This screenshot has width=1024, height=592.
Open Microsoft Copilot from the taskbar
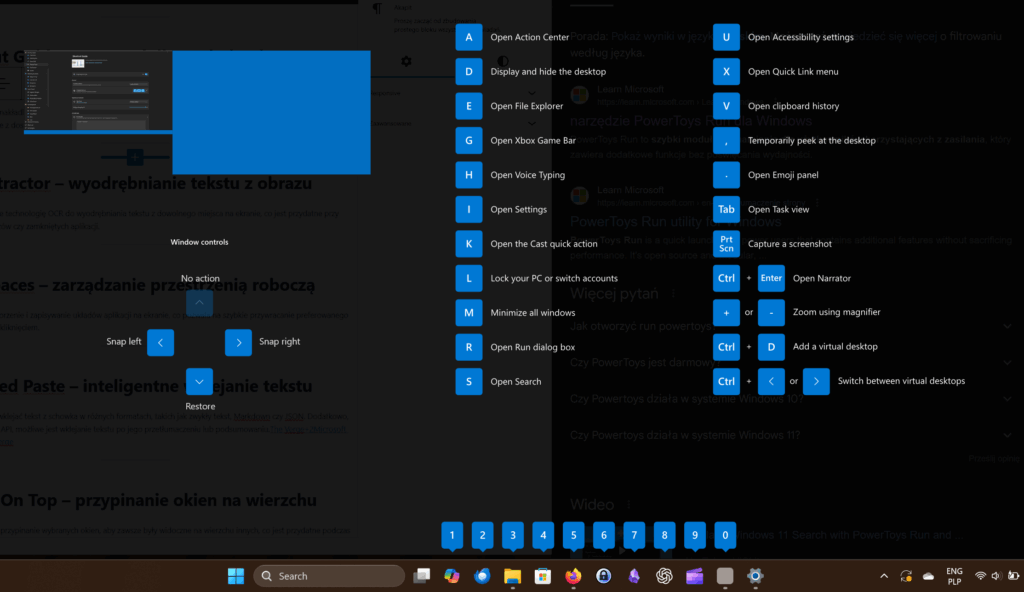pyautogui.click(x=452, y=576)
